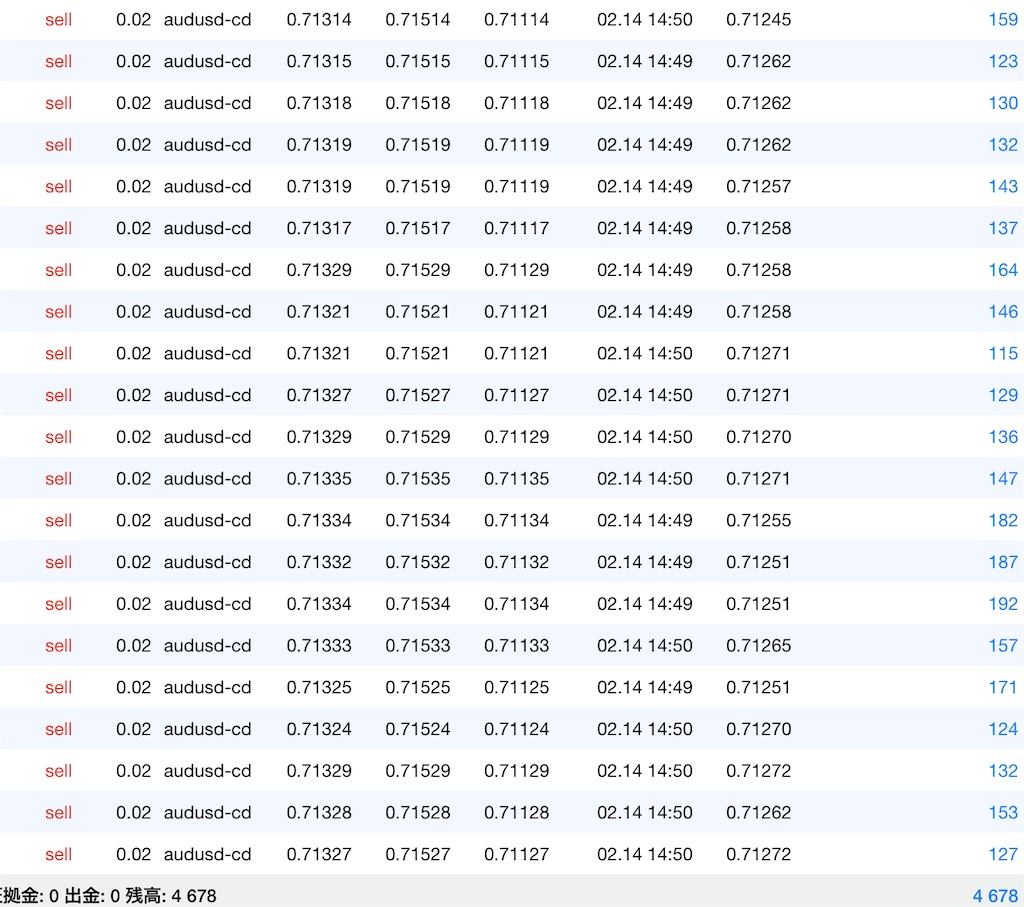Image resolution: width=1024 pixels, height=907 pixels.
Task: Click the open price 0.71335
Action: click(319, 479)
